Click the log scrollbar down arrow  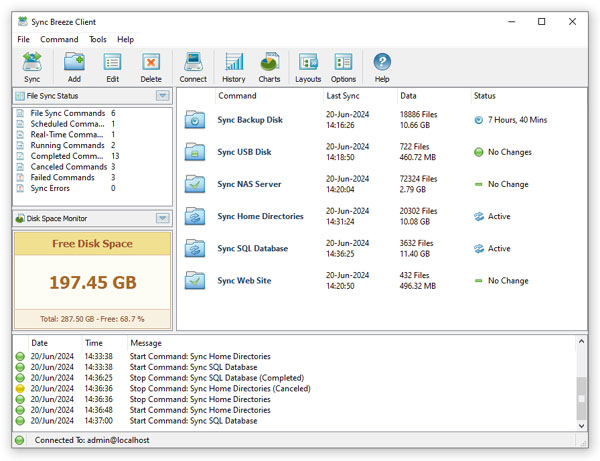[x=581, y=426]
